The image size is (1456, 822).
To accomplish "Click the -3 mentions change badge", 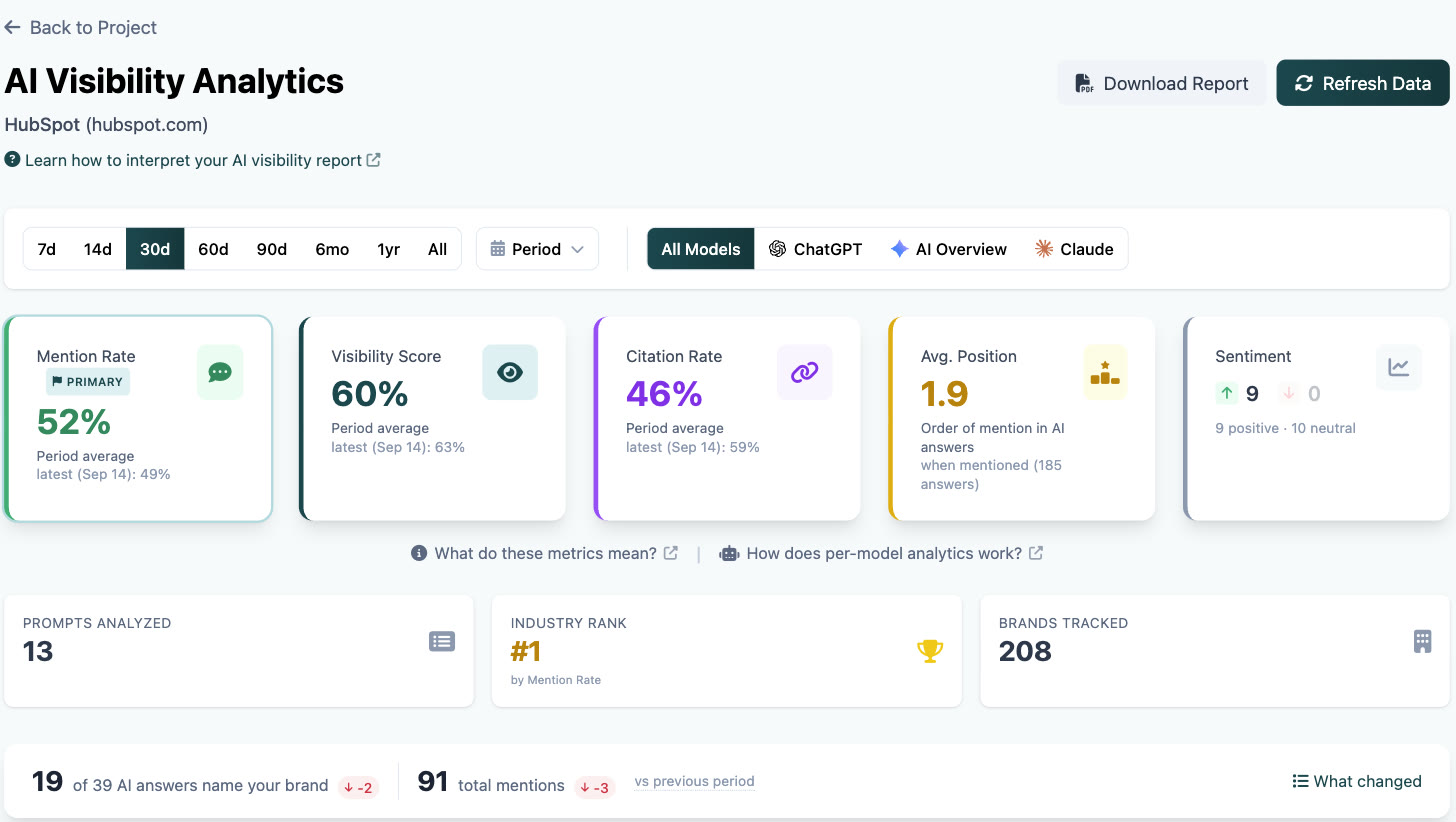I will pos(594,787).
